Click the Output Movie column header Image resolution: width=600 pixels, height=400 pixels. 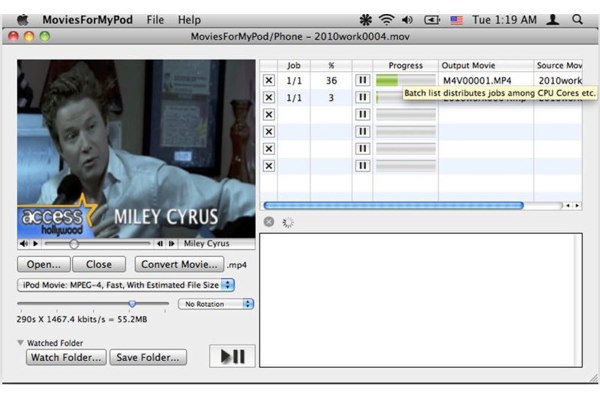(x=486, y=65)
